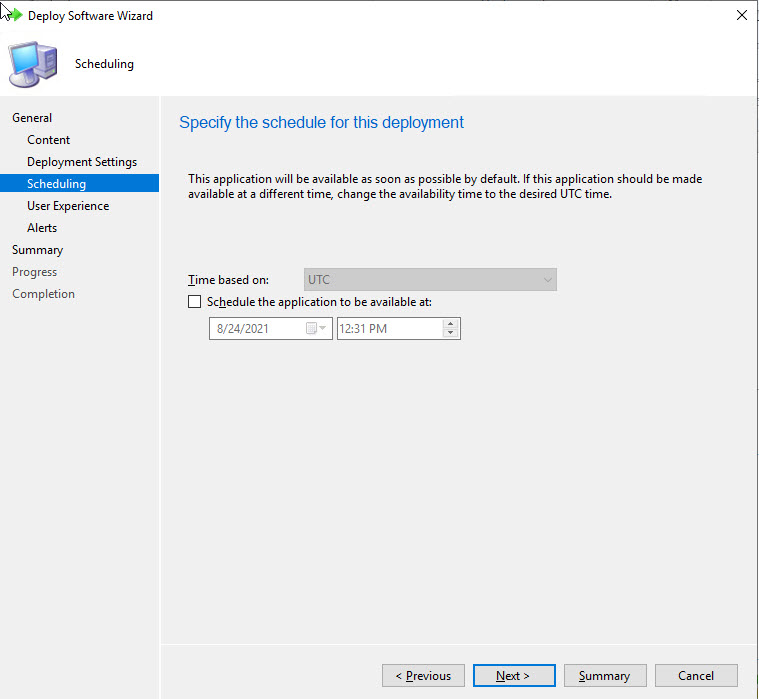Click the Previous button

(x=423, y=676)
